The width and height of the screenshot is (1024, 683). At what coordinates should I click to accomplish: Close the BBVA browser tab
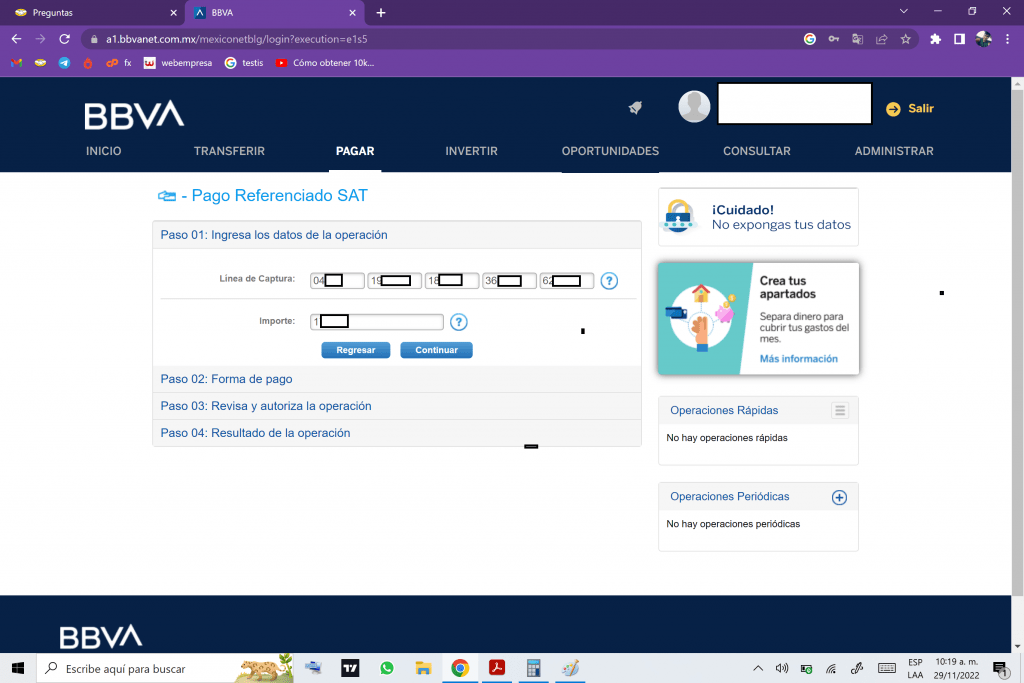pyautogui.click(x=352, y=12)
